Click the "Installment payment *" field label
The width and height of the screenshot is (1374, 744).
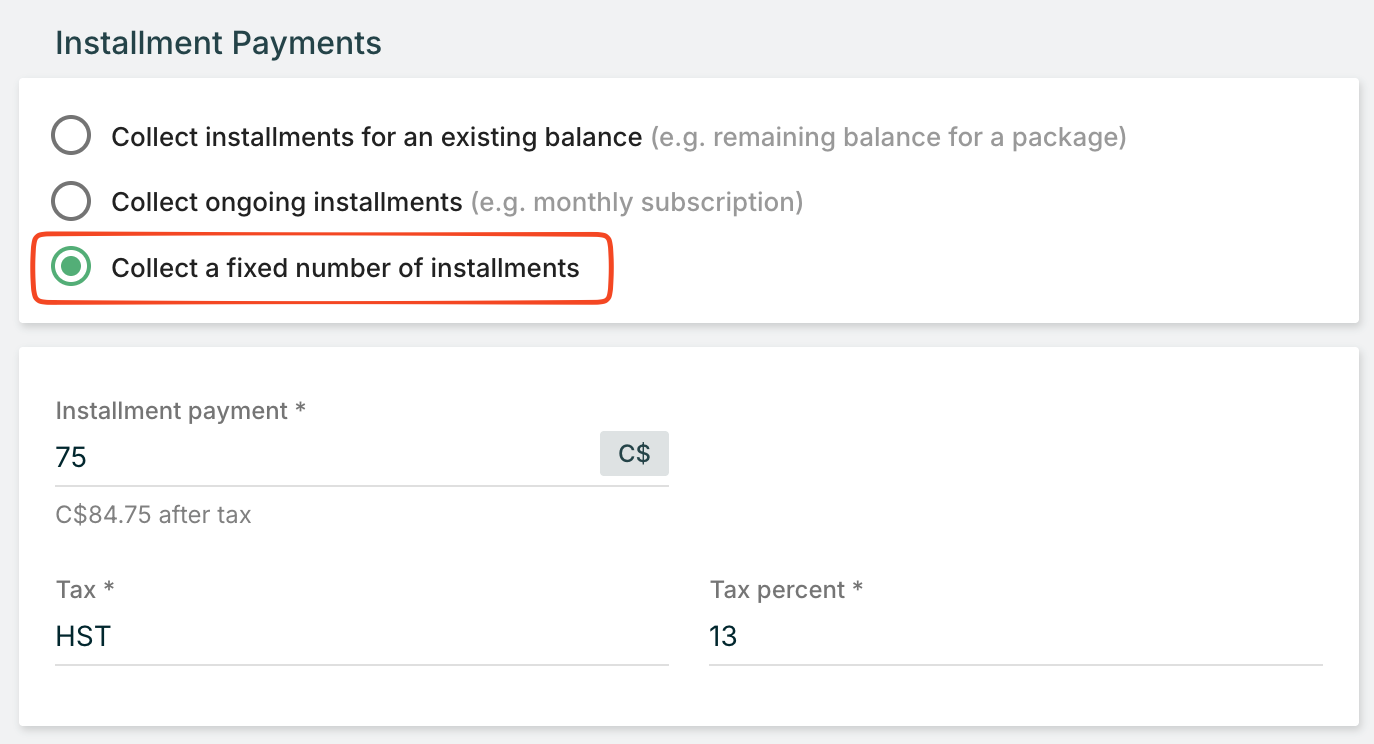pyautogui.click(x=172, y=411)
